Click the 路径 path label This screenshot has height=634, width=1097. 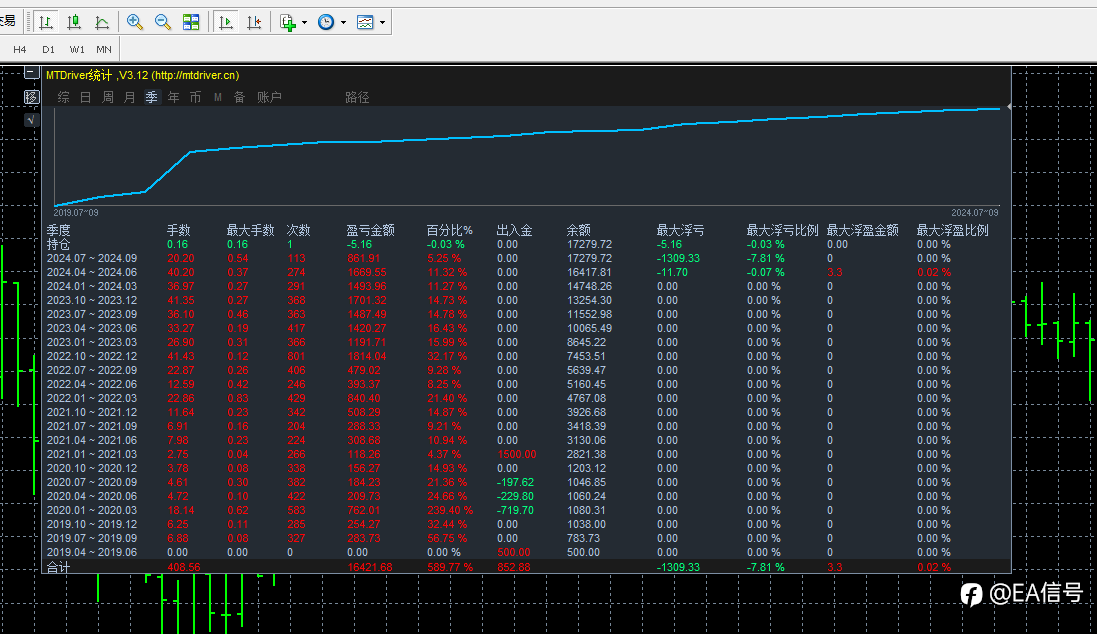357,97
